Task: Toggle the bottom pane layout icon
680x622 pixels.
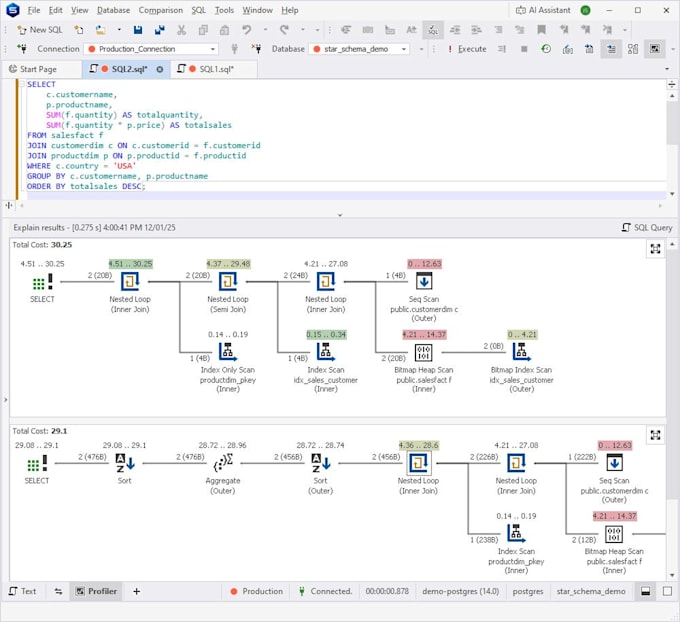Action: click(645, 591)
